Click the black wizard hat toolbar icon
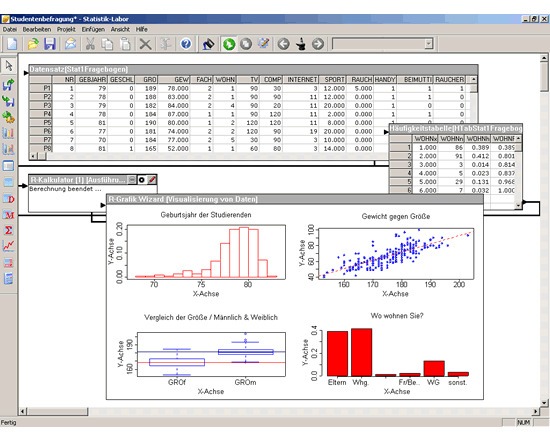The height and width of the screenshot is (440, 550). tap(301, 44)
